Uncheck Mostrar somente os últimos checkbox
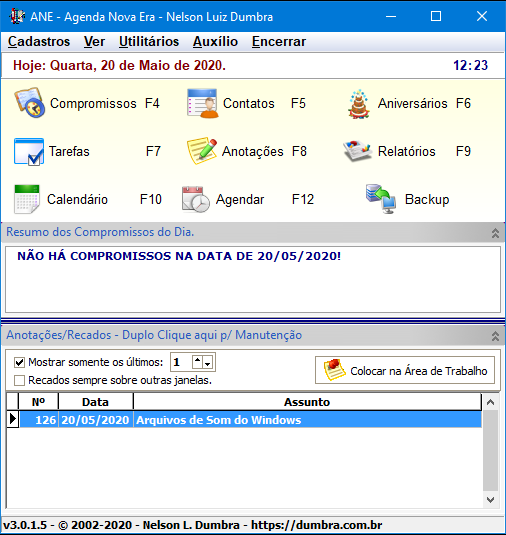The image size is (506, 535). [x=19, y=362]
